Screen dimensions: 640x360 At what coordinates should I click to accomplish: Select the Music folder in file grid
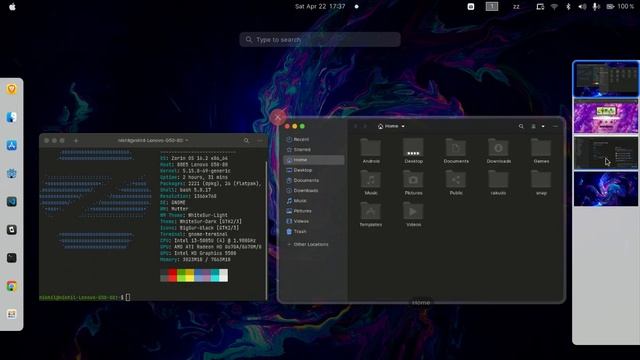point(371,182)
